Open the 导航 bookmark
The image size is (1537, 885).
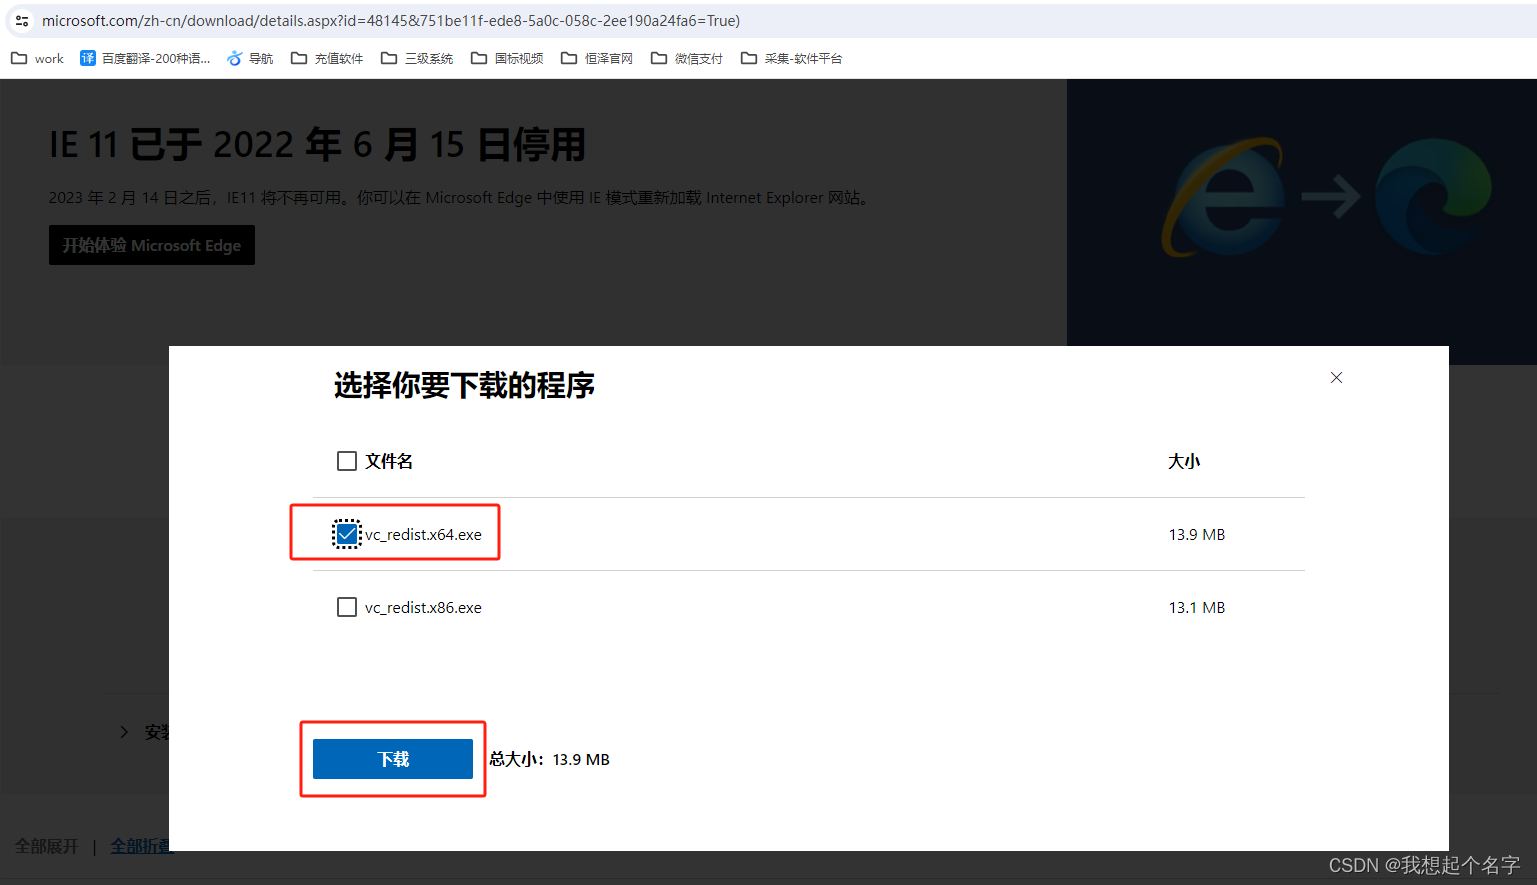[x=250, y=58]
